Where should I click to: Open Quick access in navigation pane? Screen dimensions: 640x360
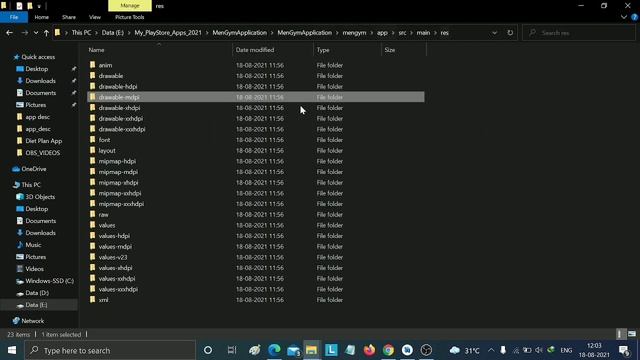tap(38, 57)
